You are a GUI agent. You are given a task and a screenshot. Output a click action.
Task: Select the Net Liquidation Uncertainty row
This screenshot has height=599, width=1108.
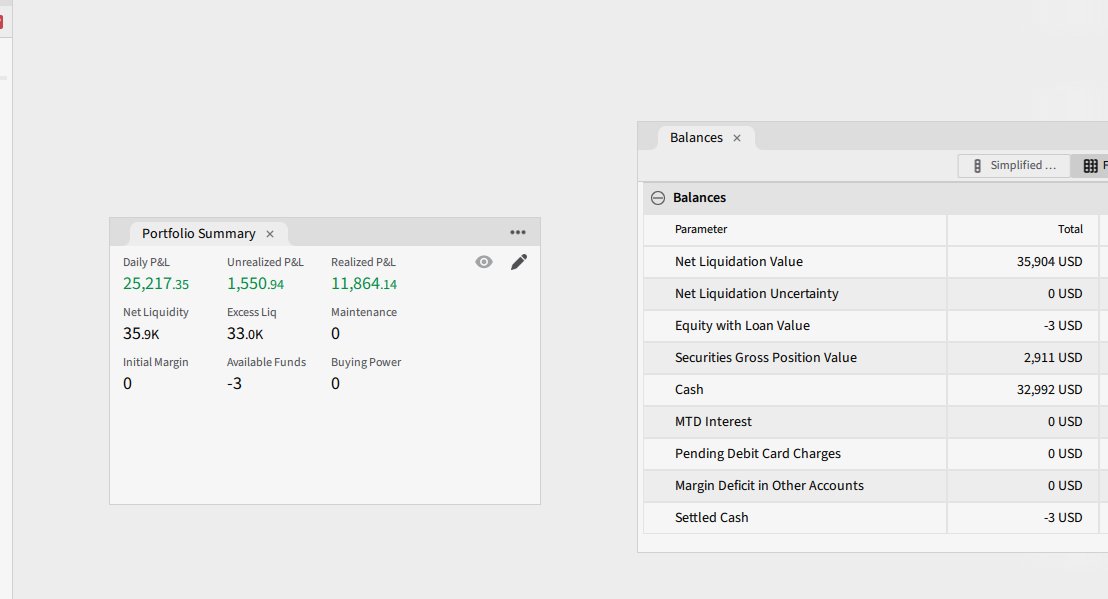click(876, 294)
